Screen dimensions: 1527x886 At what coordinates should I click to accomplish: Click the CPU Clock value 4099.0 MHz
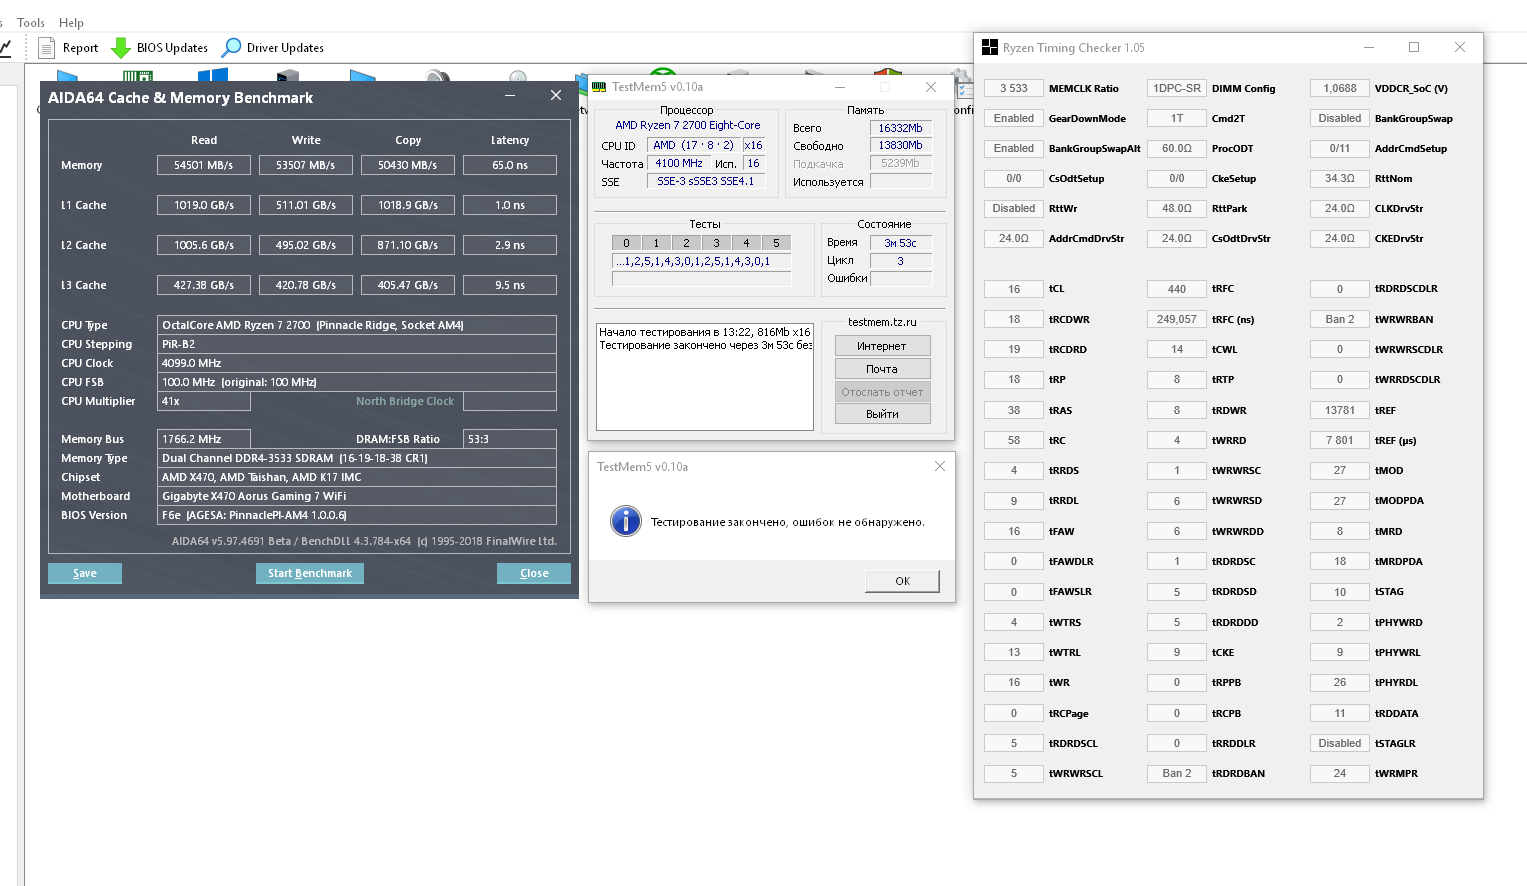357,363
